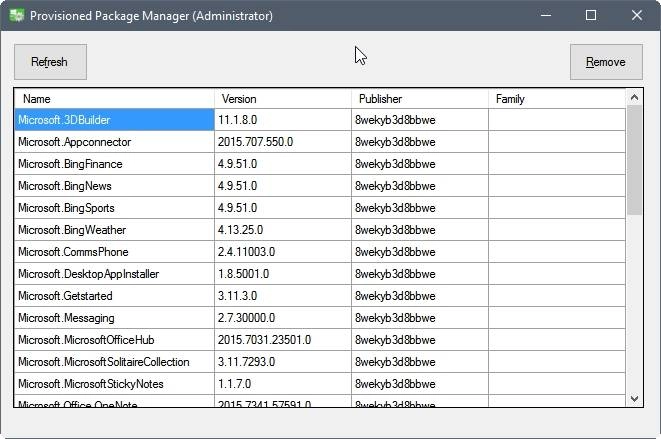Screen dimensions: 661x439
Task: Click version cell 11.1.8.0
Action: click(x=283, y=120)
